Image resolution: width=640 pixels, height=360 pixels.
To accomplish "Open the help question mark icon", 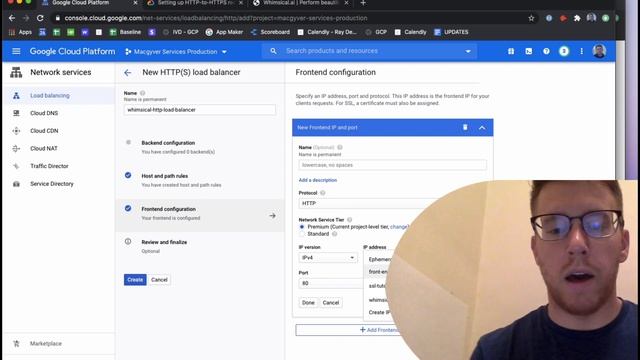I will [x=546, y=51].
